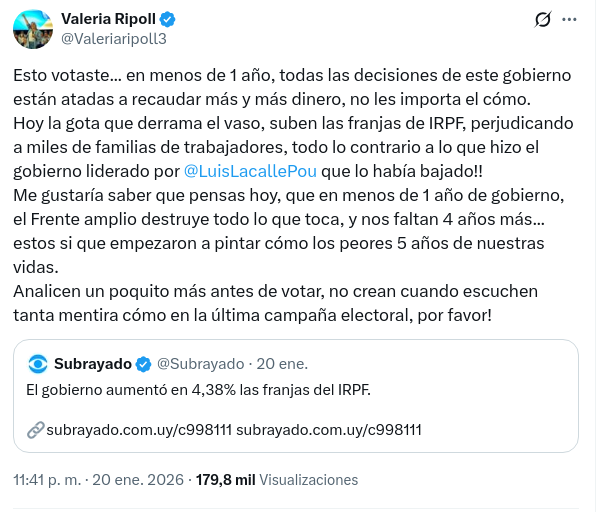Click the Subrayado name in quoted tweet

(x=92, y=363)
